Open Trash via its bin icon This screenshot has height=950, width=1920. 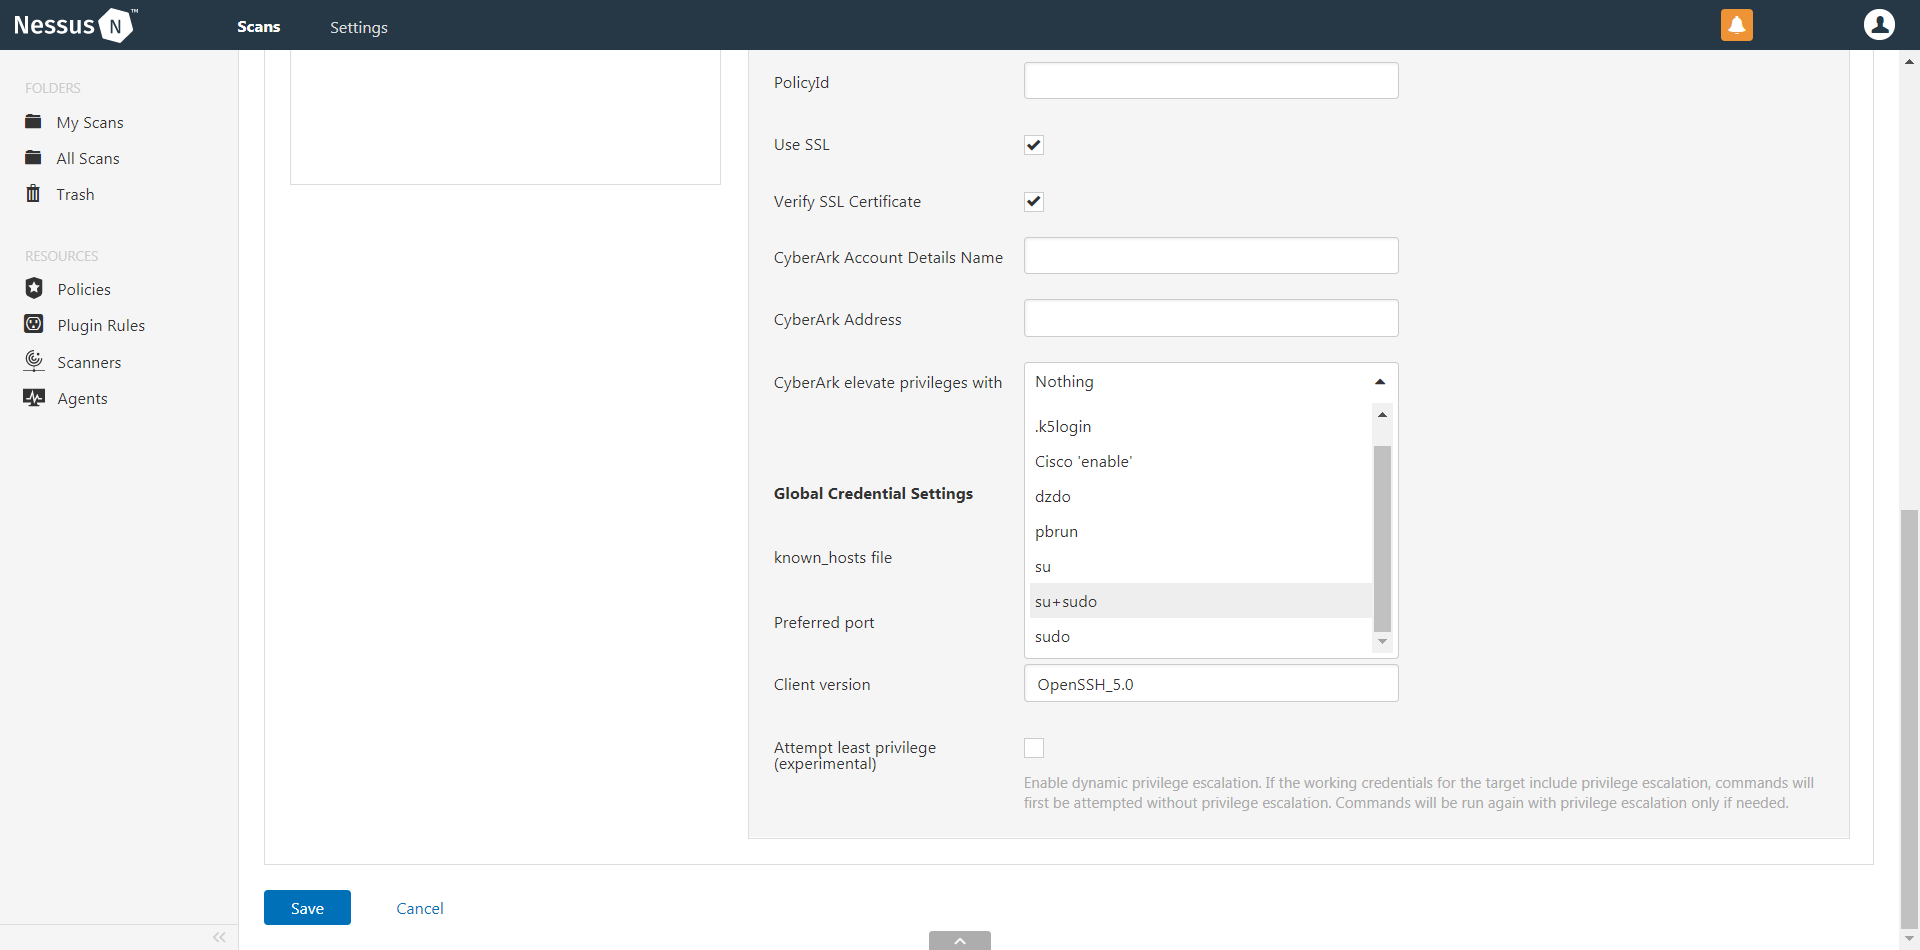(x=33, y=194)
